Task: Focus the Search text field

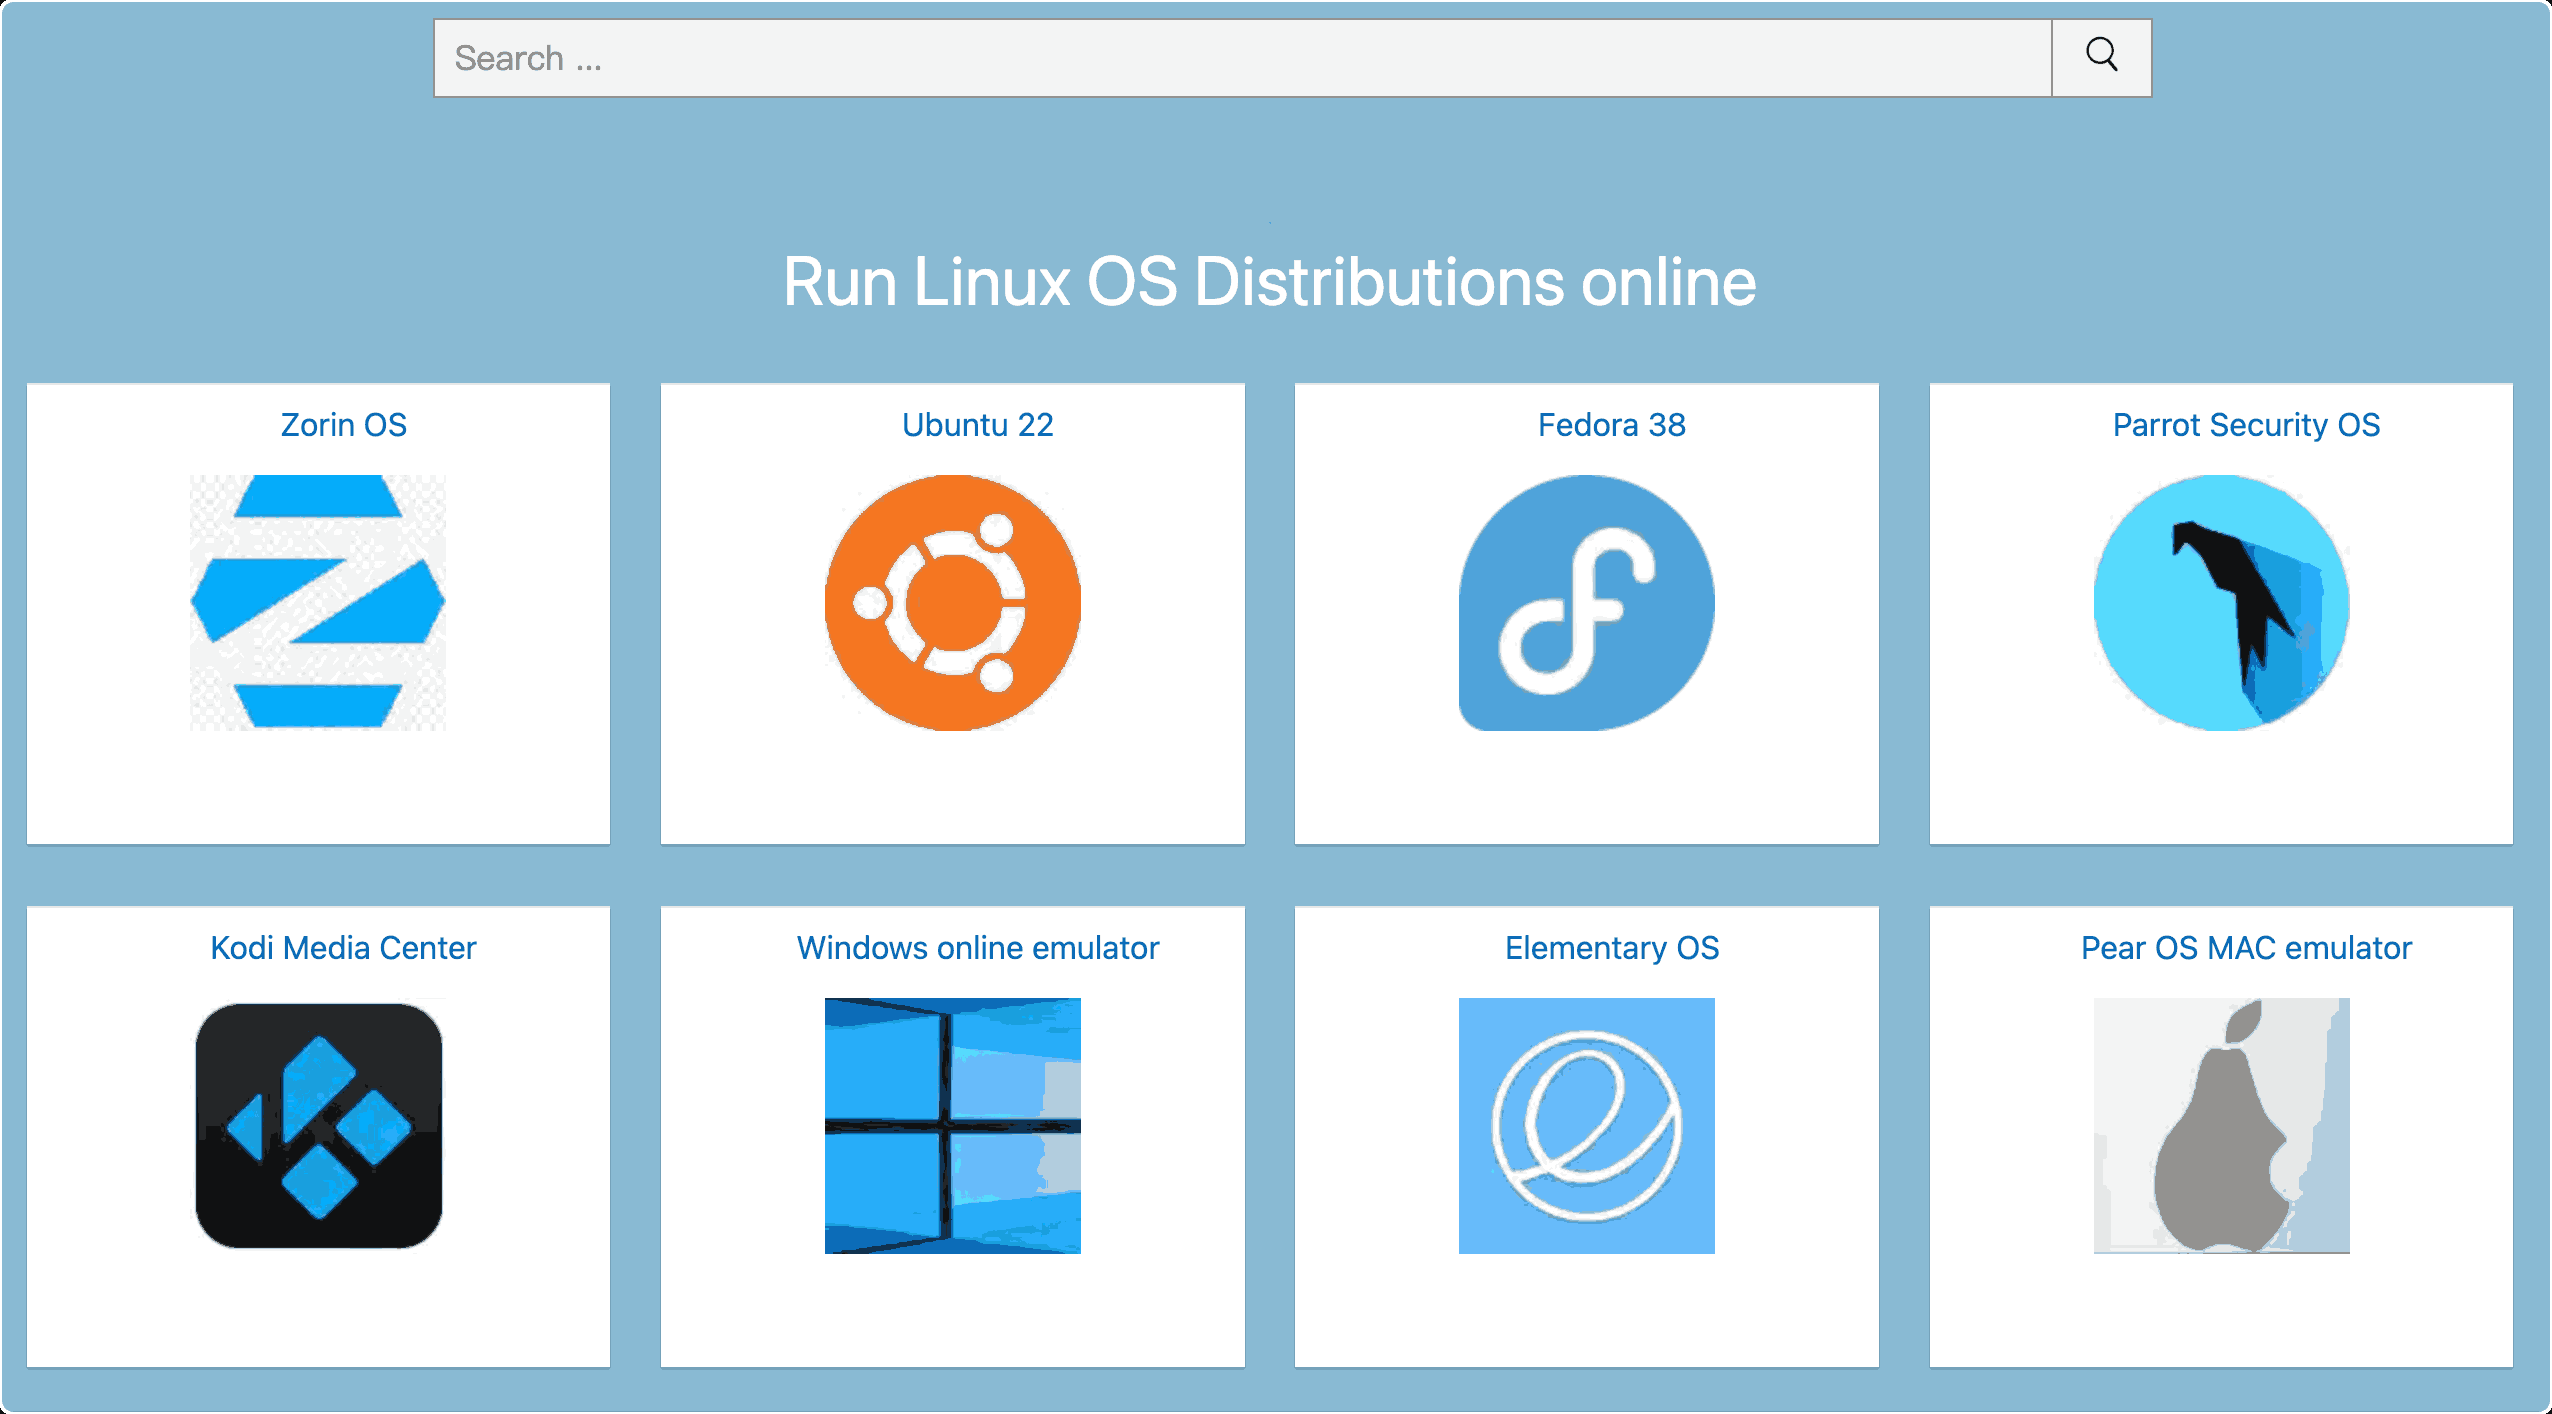Action: tap(1243, 57)
